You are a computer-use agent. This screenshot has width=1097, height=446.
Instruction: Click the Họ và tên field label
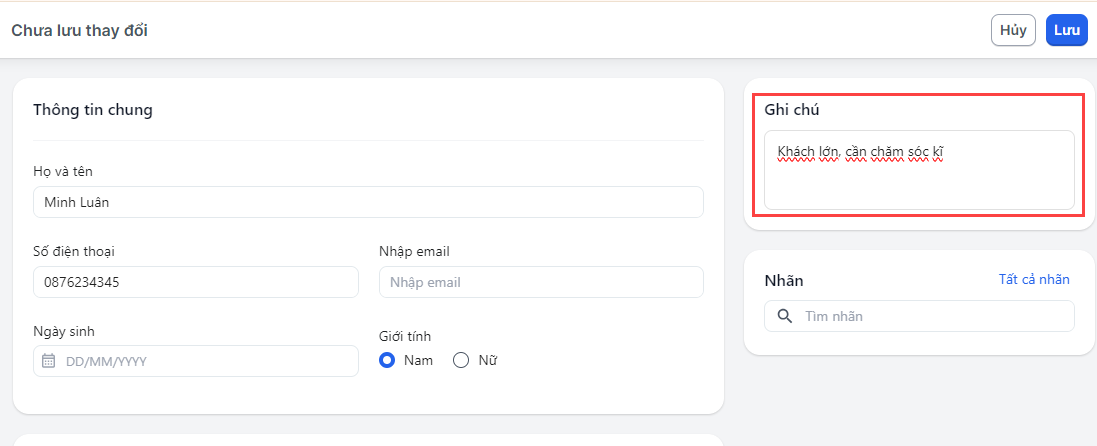click(x=63, y=171)
